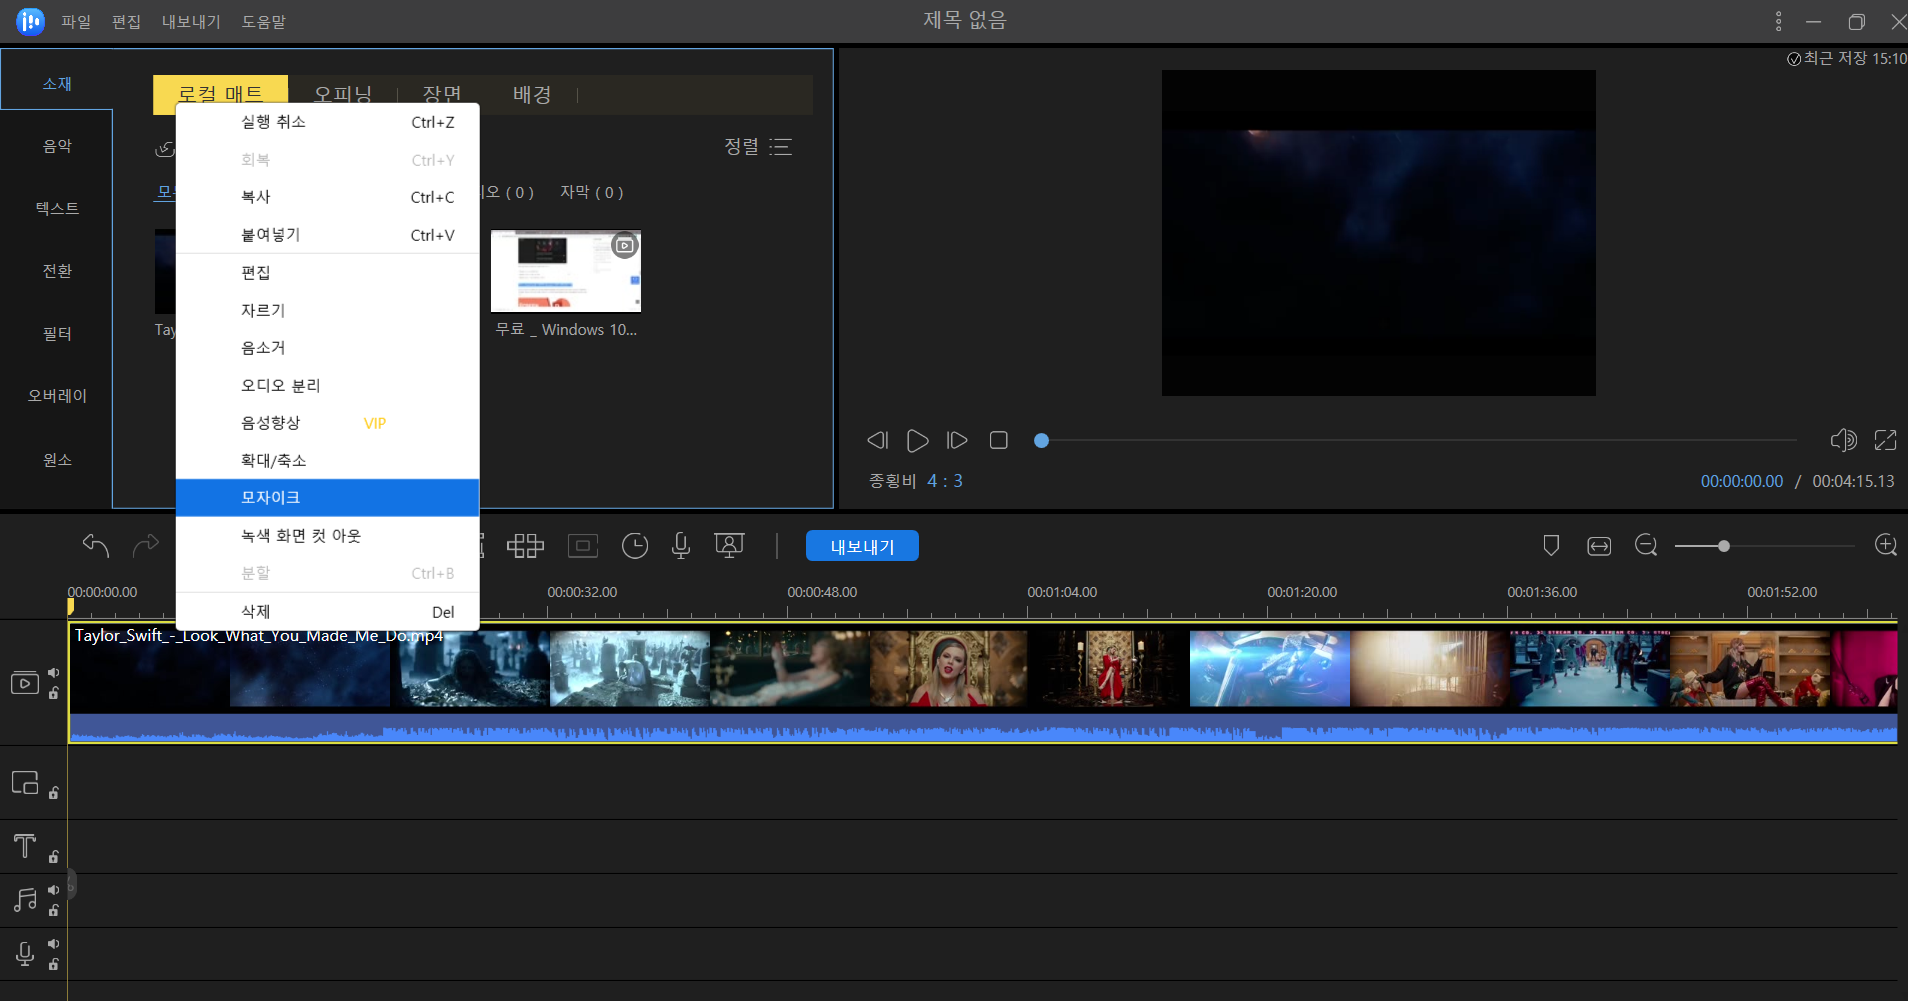Click the timeline zoom slider handle
This screenshot has width=1908, height=1001.
pyautogui.click(x=1724, y=546)
